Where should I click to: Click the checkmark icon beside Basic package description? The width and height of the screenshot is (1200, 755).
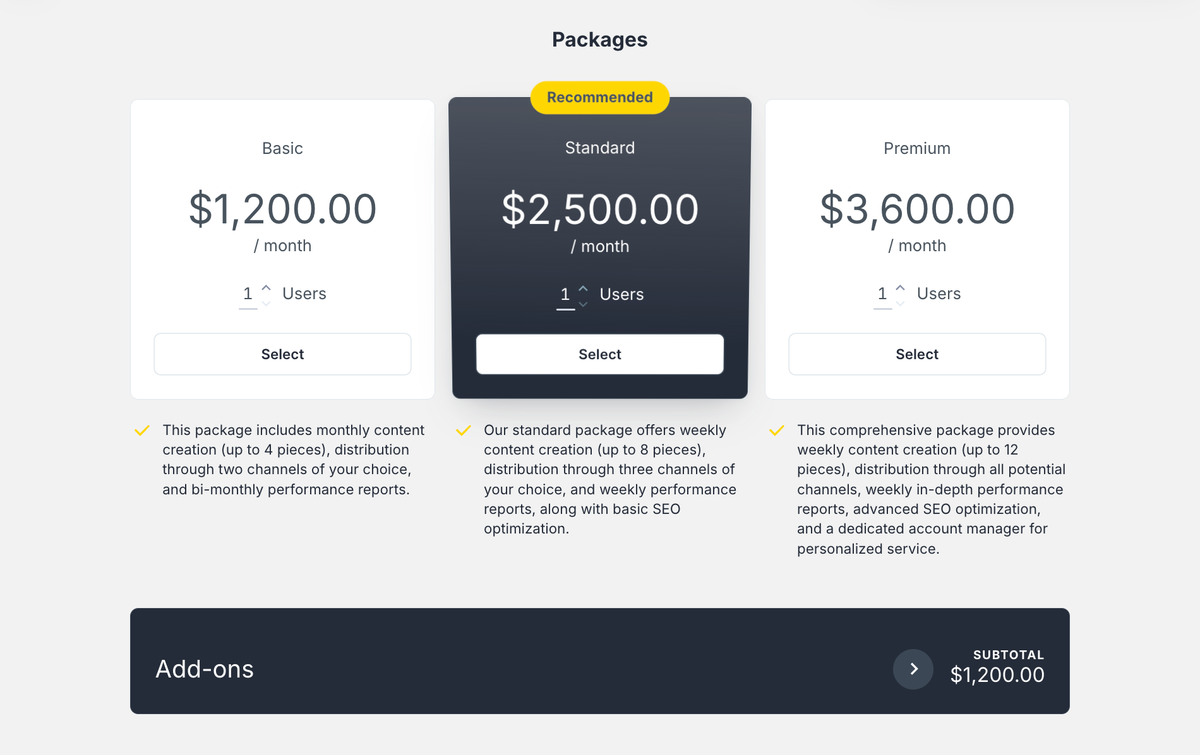(x=141, y=430)
